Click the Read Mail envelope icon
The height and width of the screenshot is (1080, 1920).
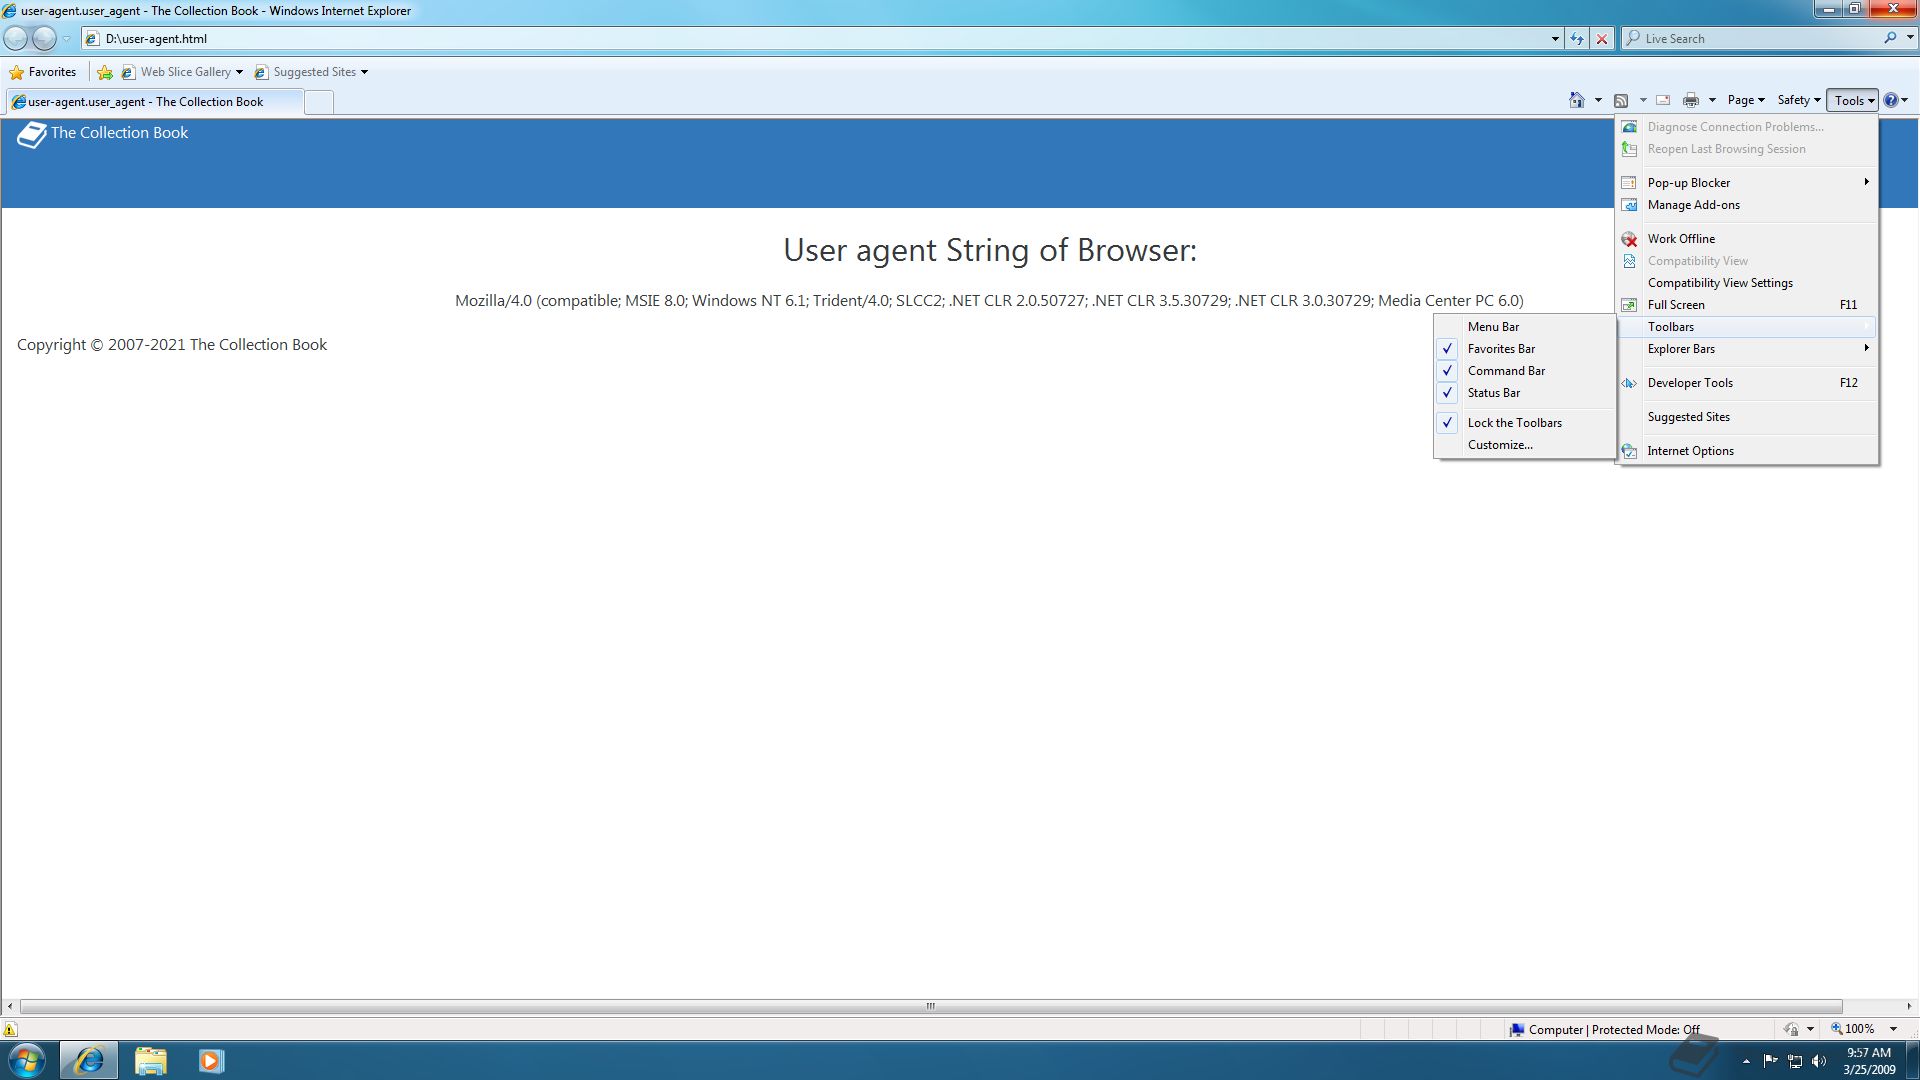click(1663, 100)
